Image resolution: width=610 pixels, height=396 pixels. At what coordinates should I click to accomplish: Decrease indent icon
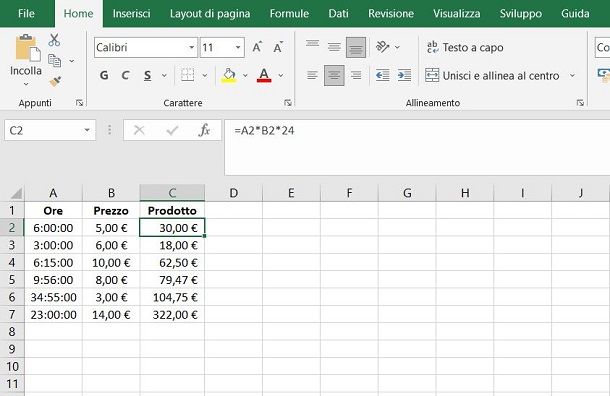click(382, 75)
